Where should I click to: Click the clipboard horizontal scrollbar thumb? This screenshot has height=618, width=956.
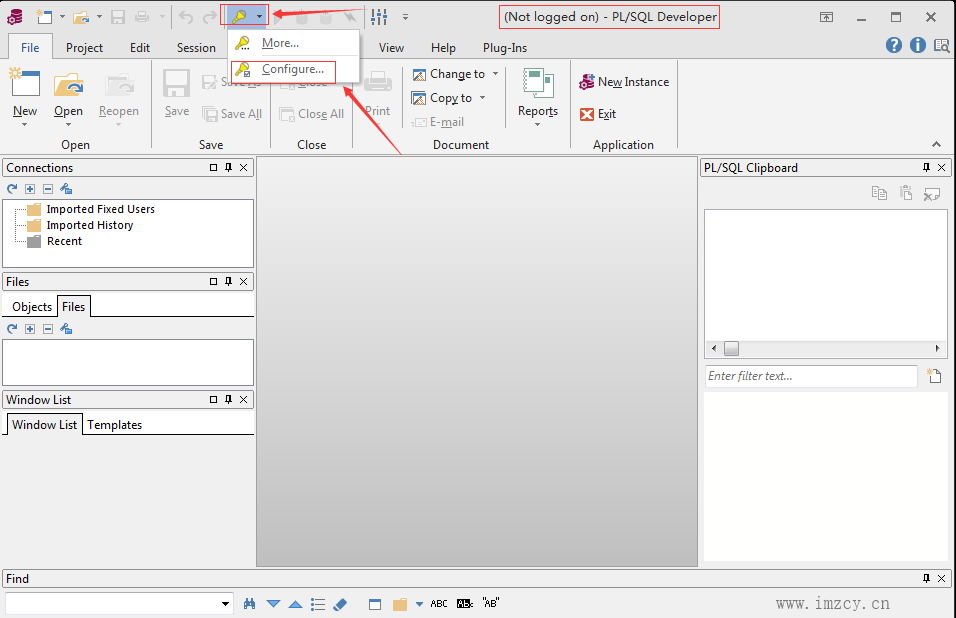[731, 349]
